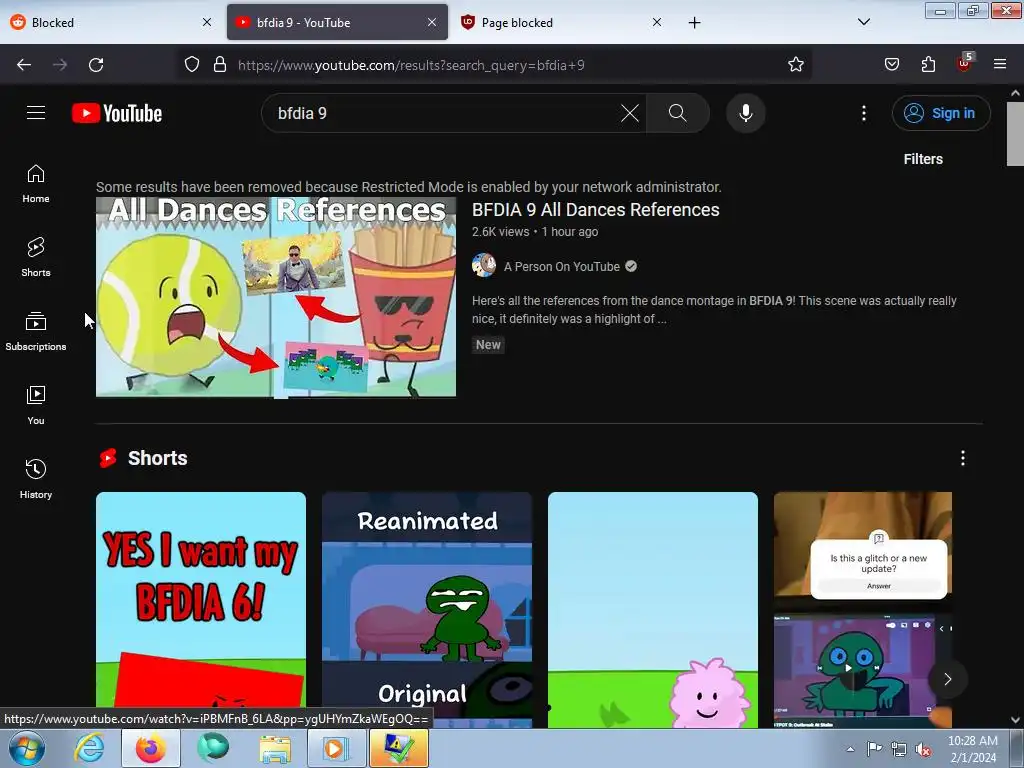Open Subscriptions in the YouTube sidebar
Viewport: 1024px width, 768px height.
[36, 332]
